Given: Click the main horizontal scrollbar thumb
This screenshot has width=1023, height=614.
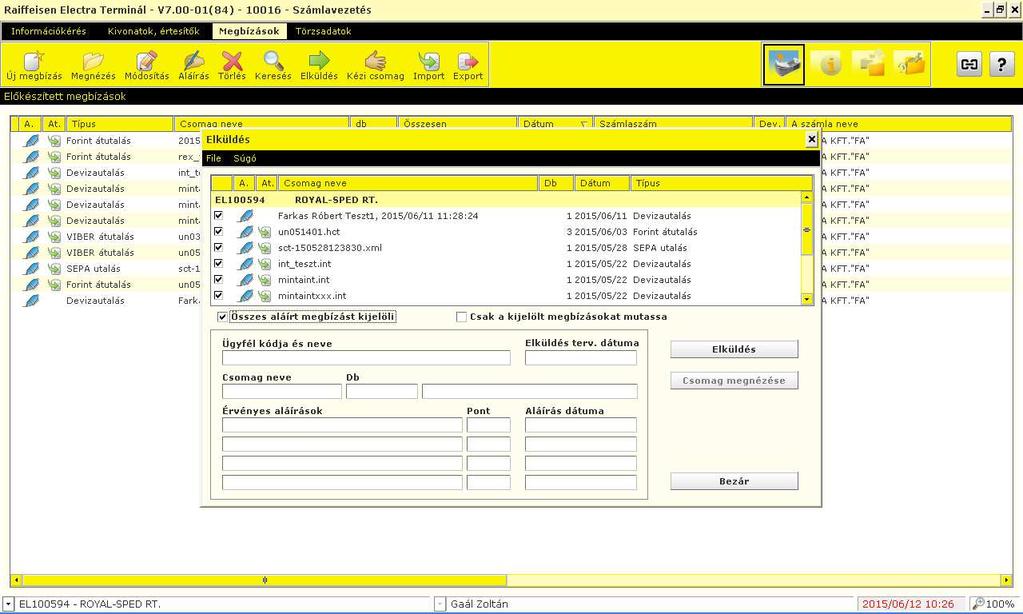Looking at the screenshot, I should pos(264,580).
